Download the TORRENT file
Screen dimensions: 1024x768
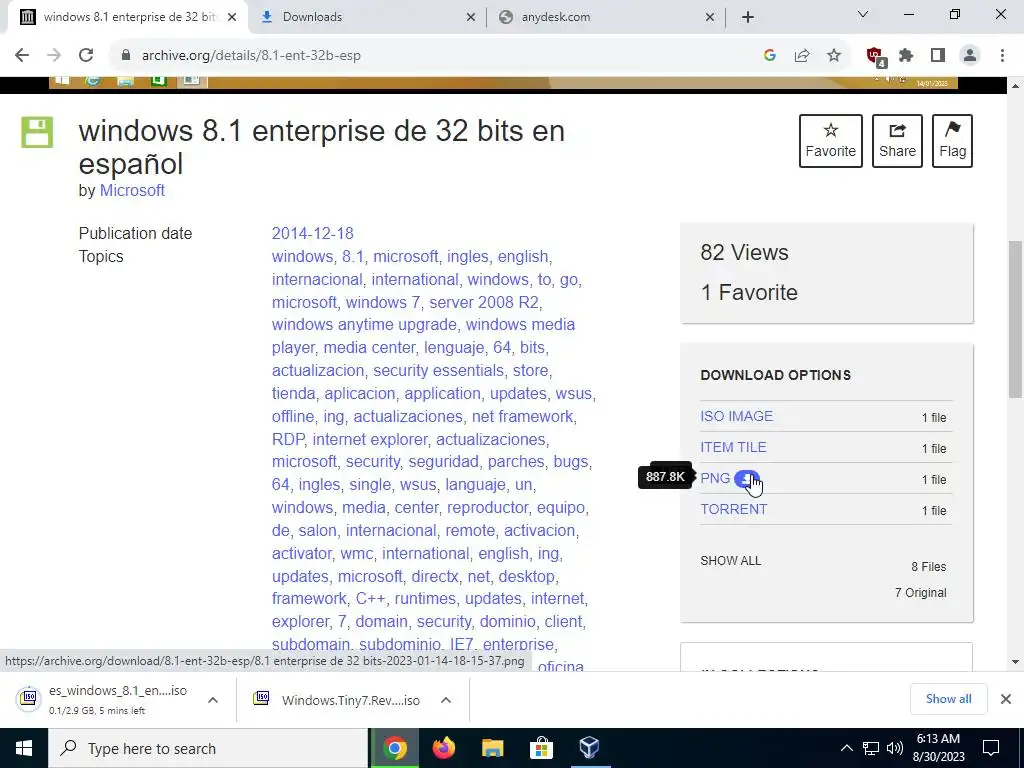(x=733, y=509)
